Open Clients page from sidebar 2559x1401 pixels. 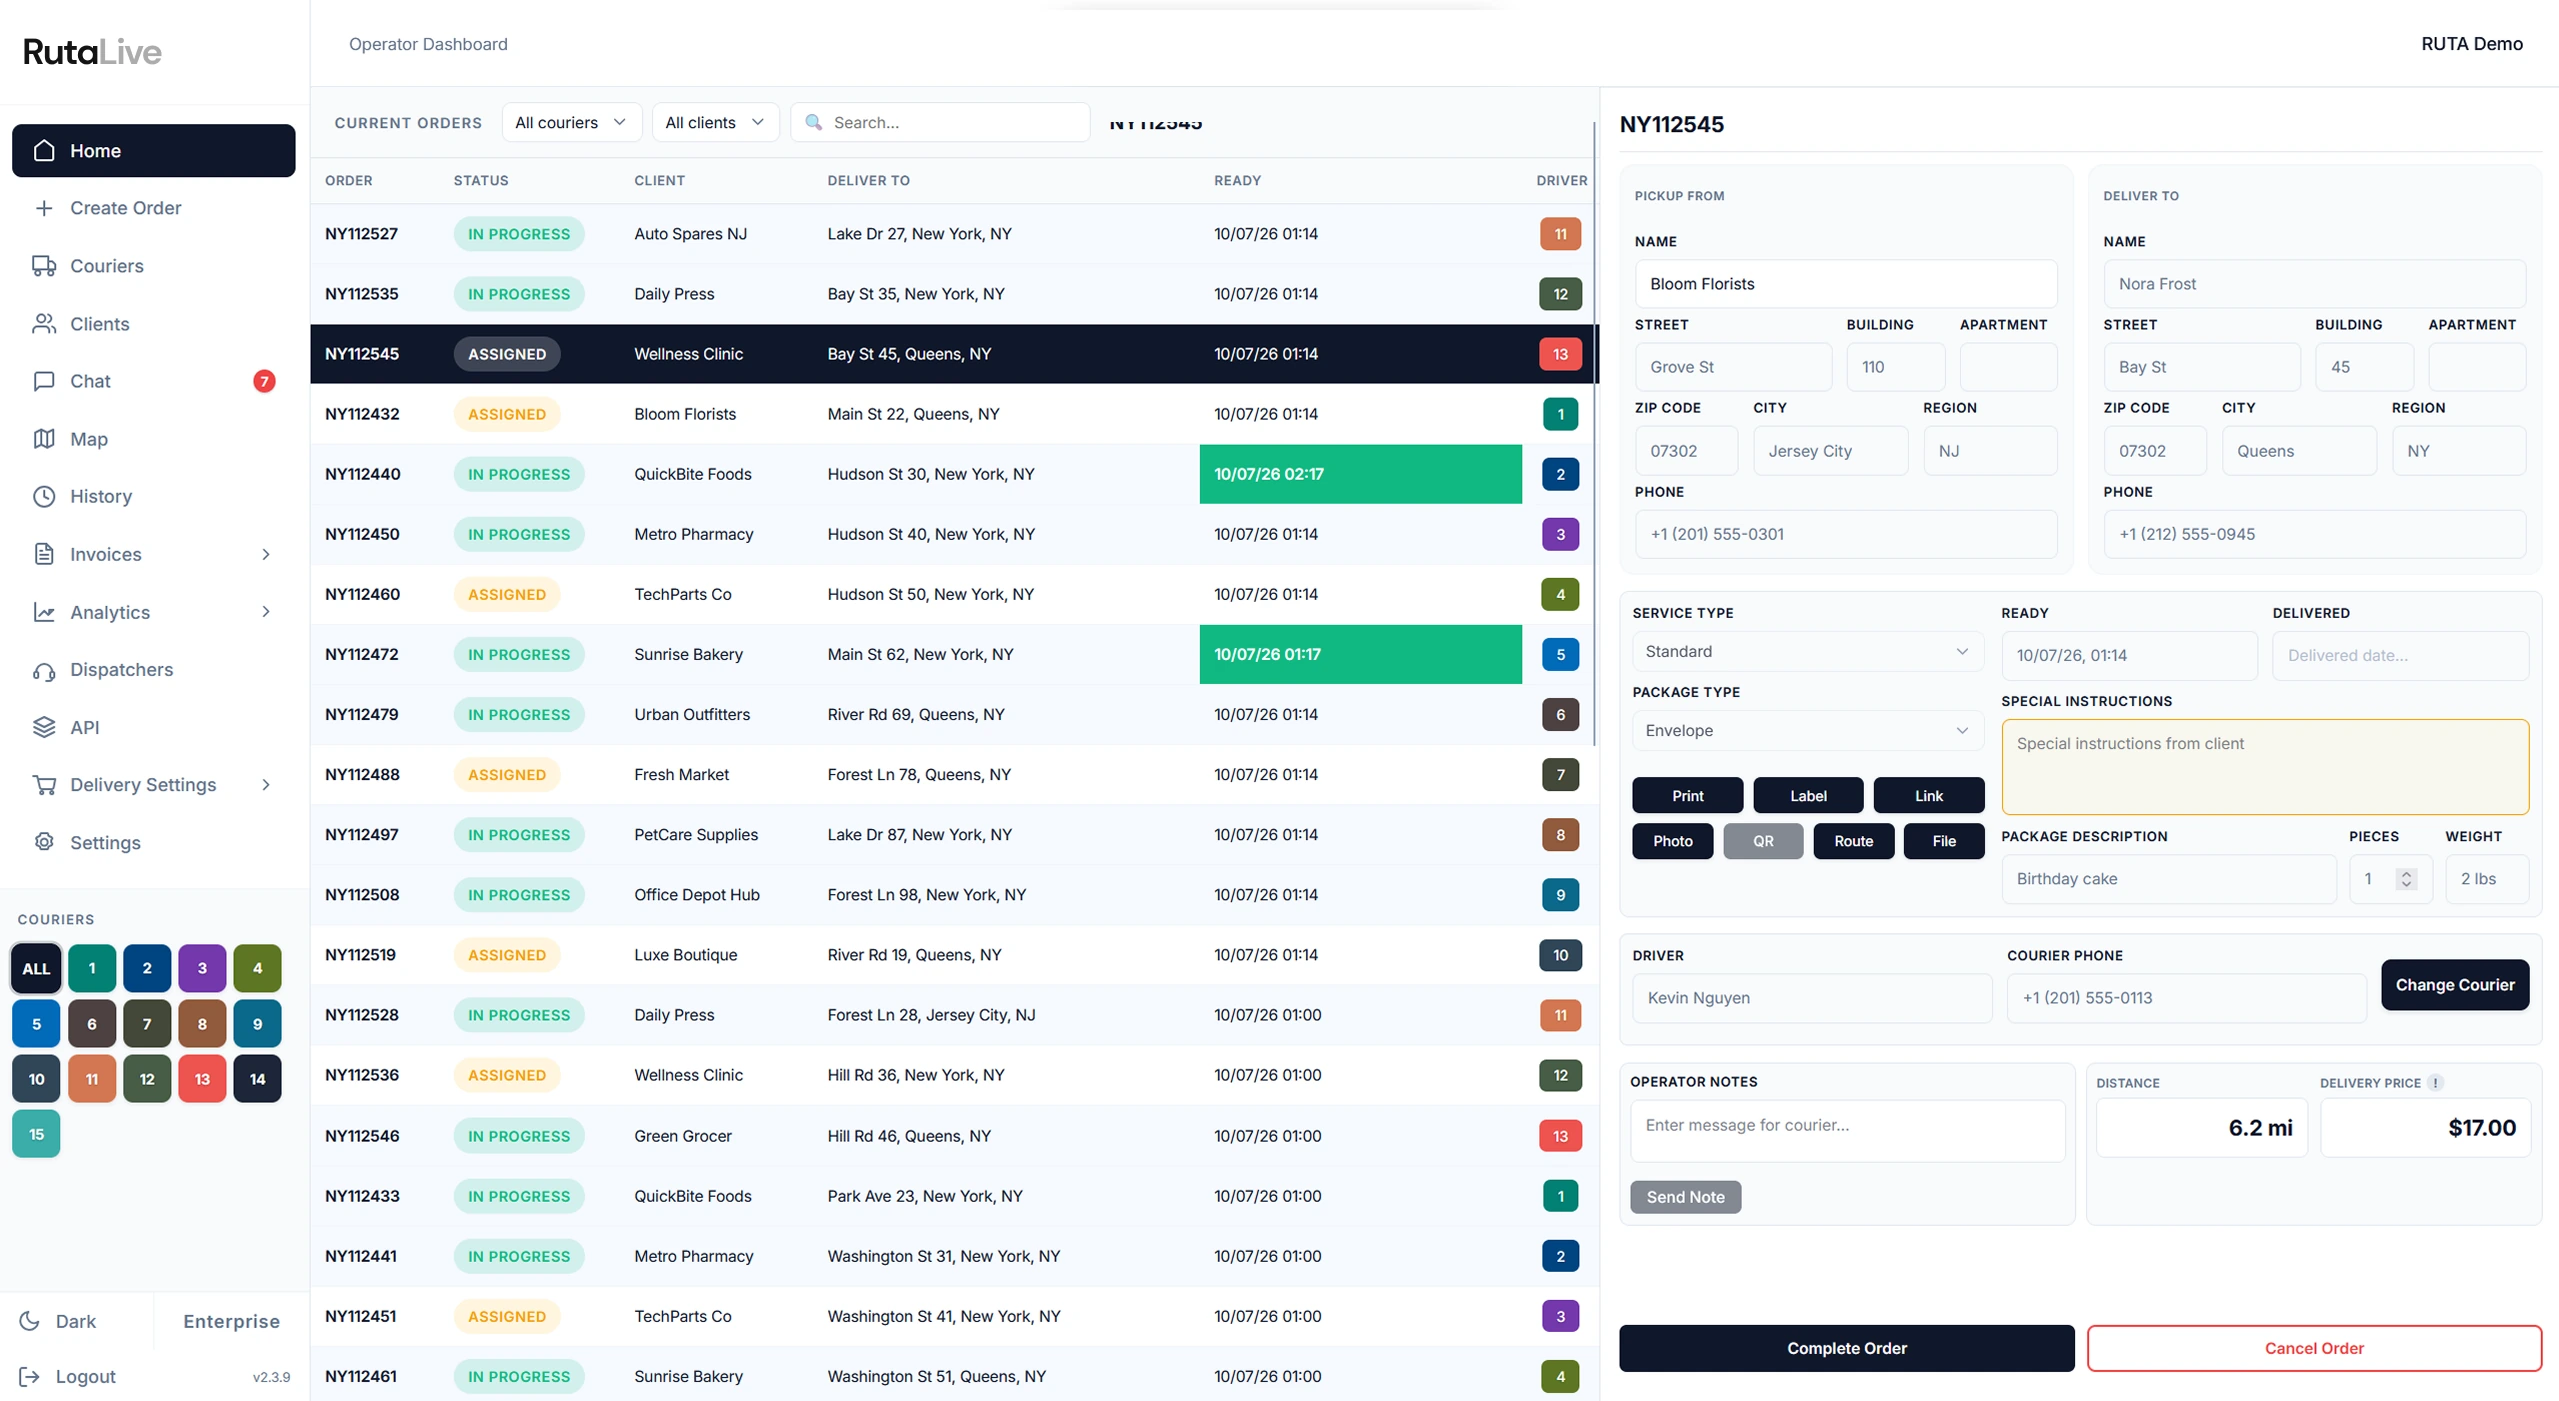point(153,324)
